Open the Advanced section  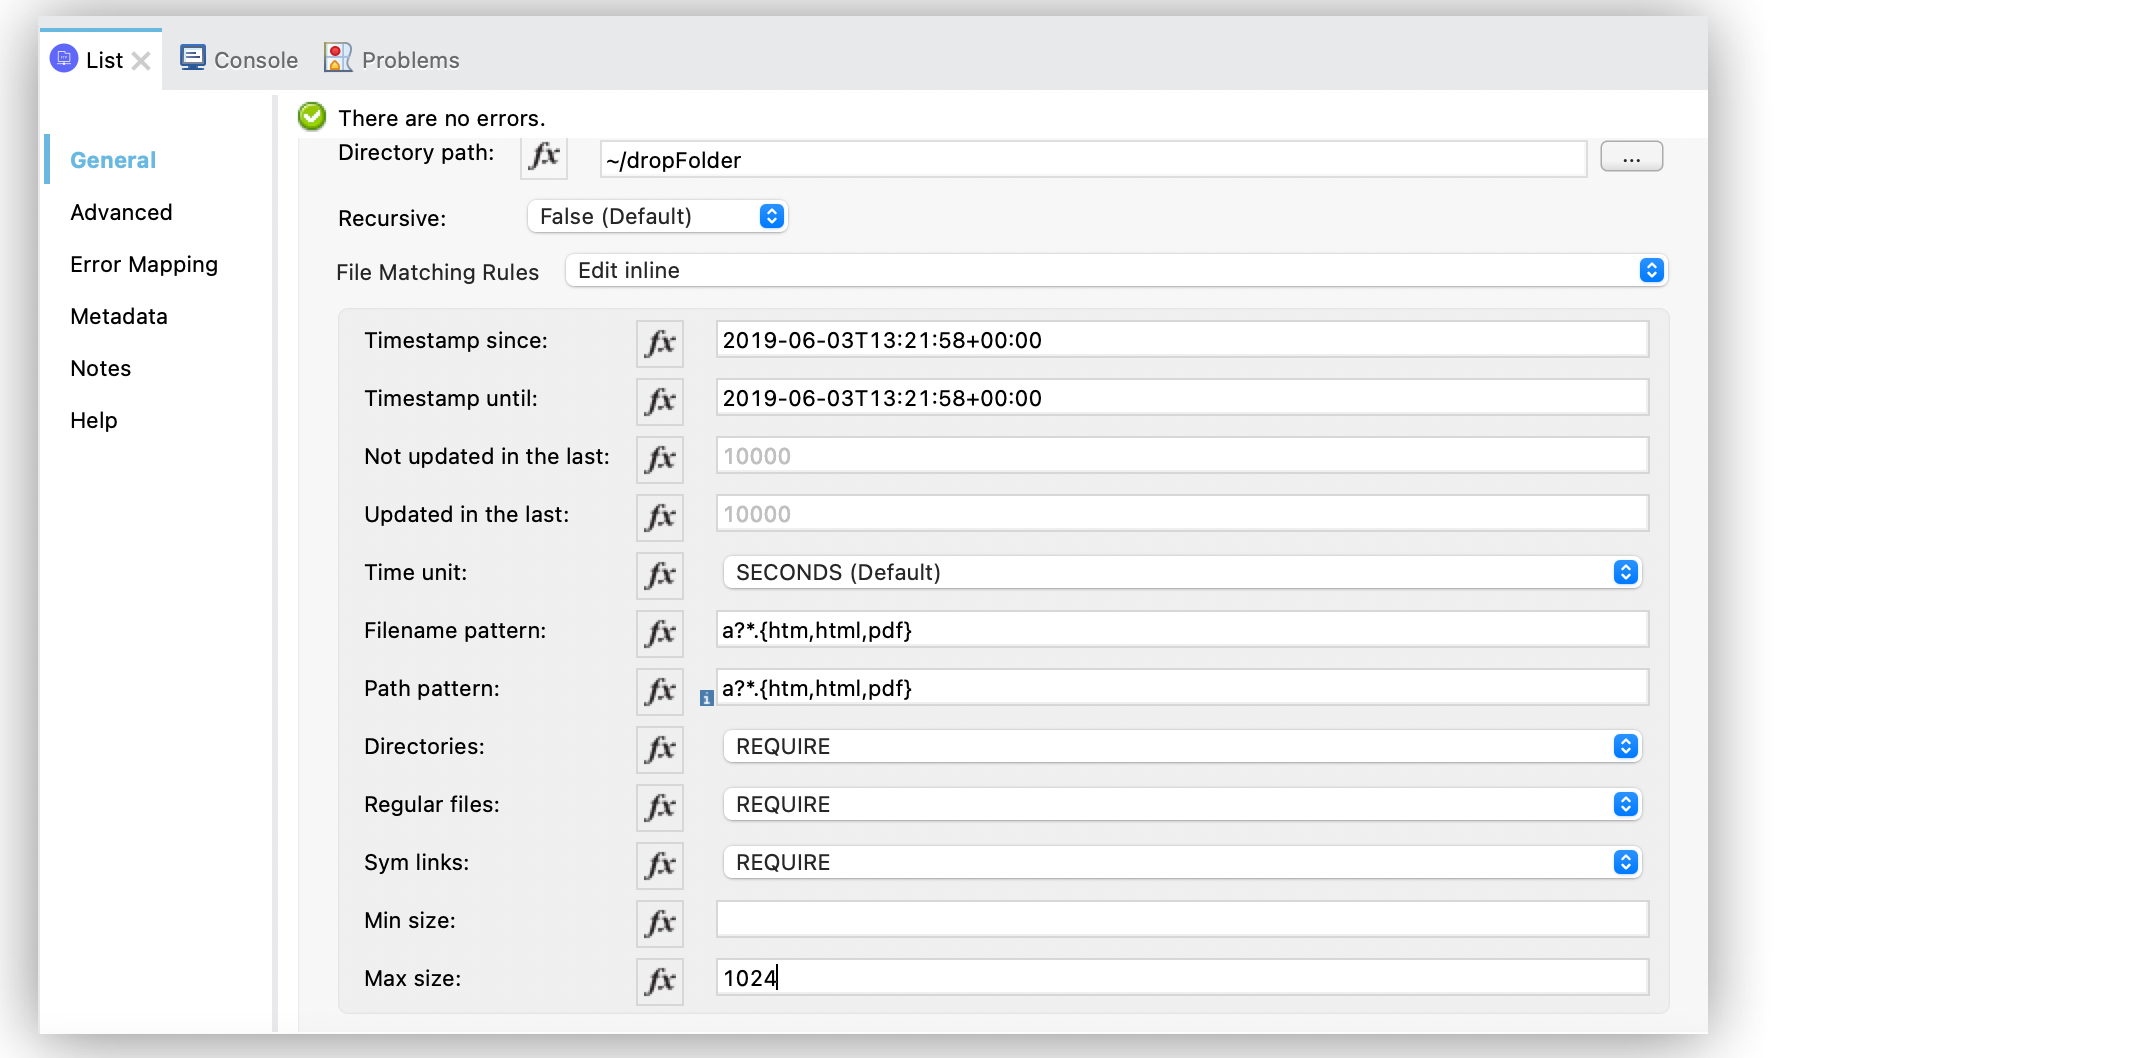point(121,212)
